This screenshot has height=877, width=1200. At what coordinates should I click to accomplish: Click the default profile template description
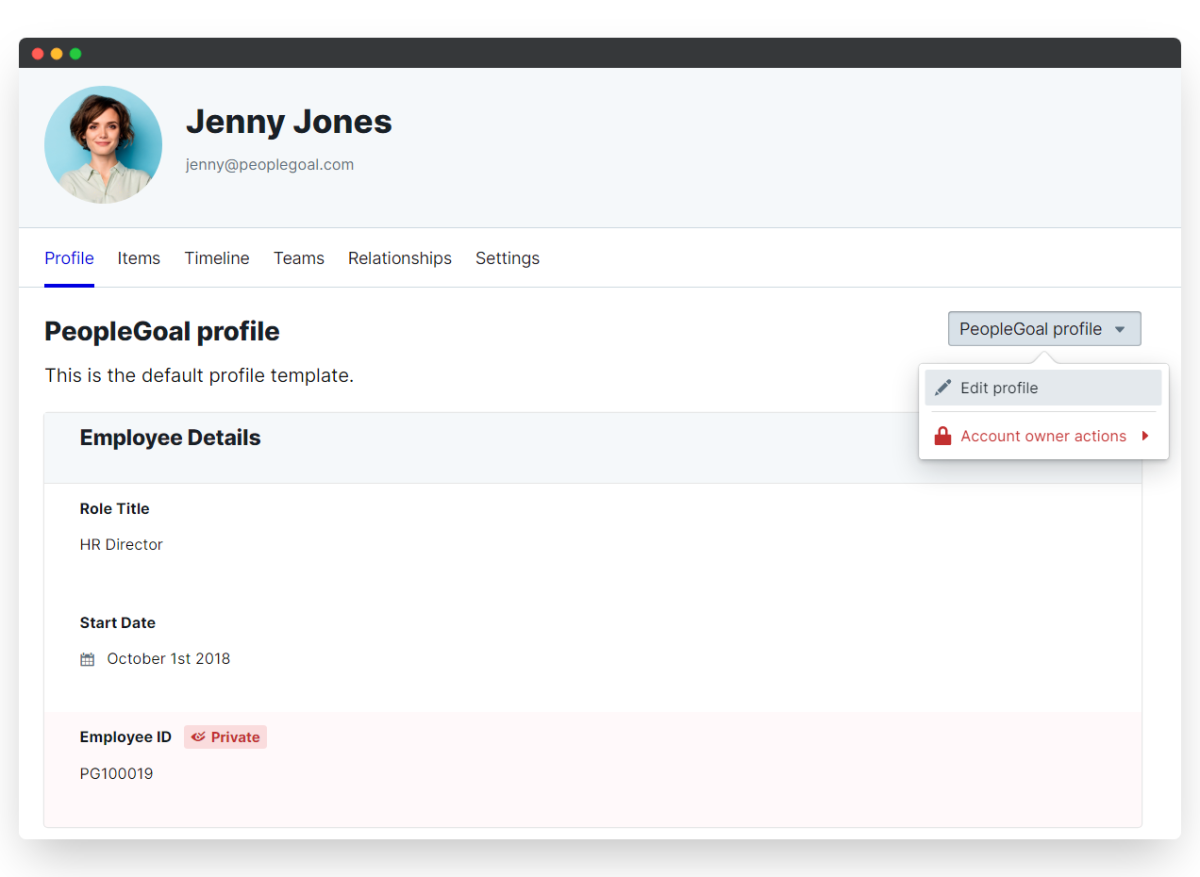[x=199, y=376]
